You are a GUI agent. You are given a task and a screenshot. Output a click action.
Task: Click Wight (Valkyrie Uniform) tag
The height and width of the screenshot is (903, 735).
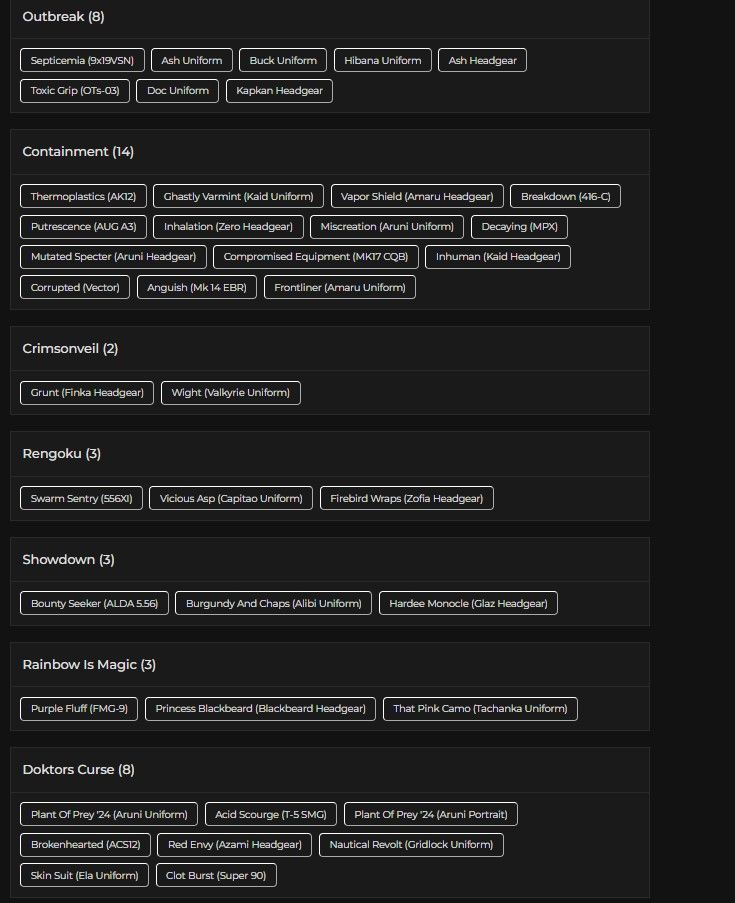[x=231, y=392]
